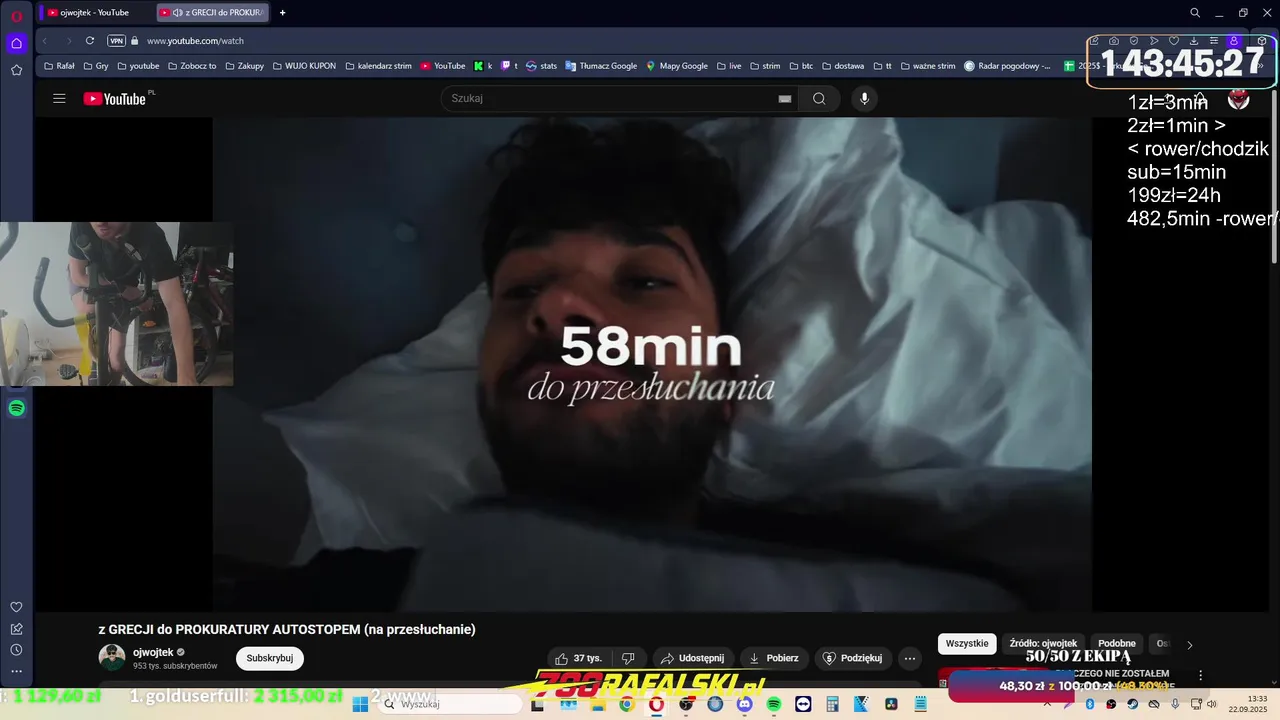Click the video player frame

pos(651,364)
